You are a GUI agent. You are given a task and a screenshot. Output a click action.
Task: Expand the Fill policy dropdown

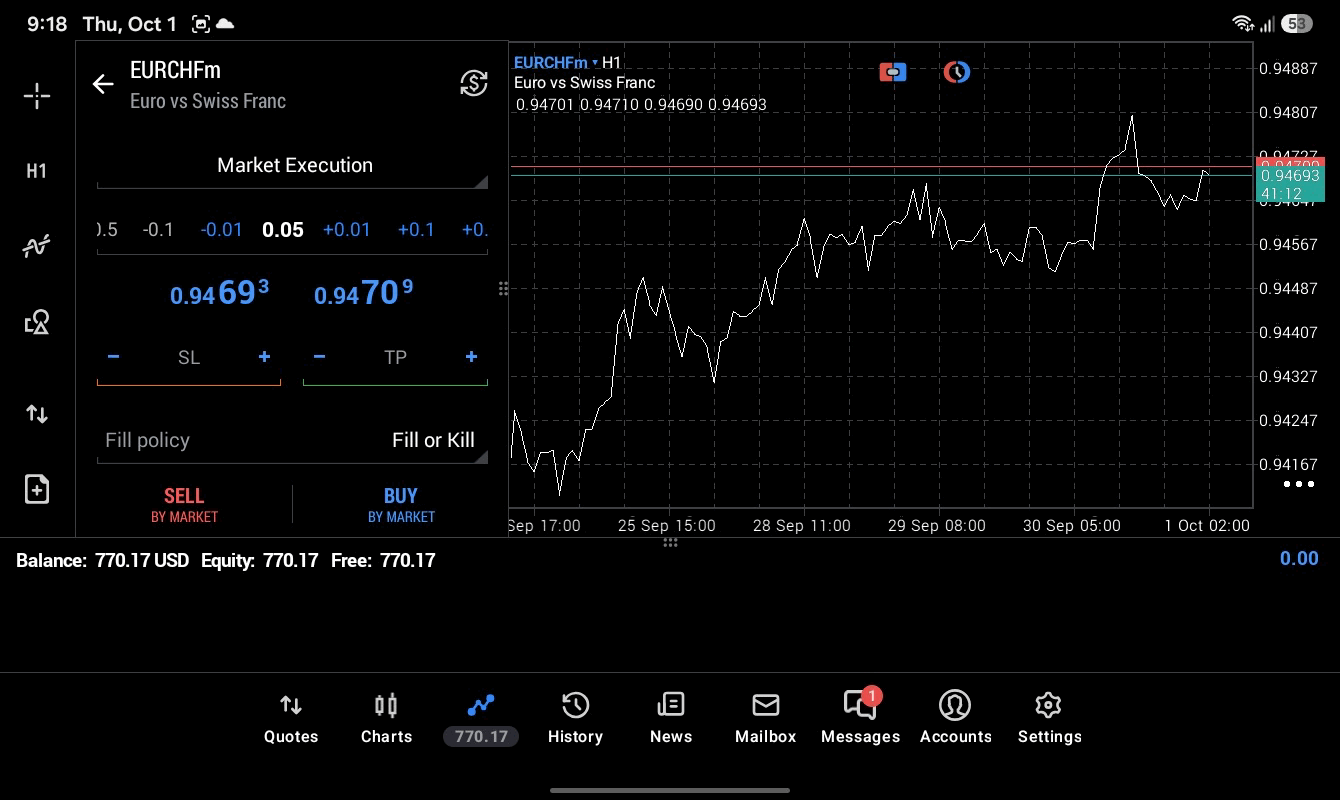(x=293, y=440)
